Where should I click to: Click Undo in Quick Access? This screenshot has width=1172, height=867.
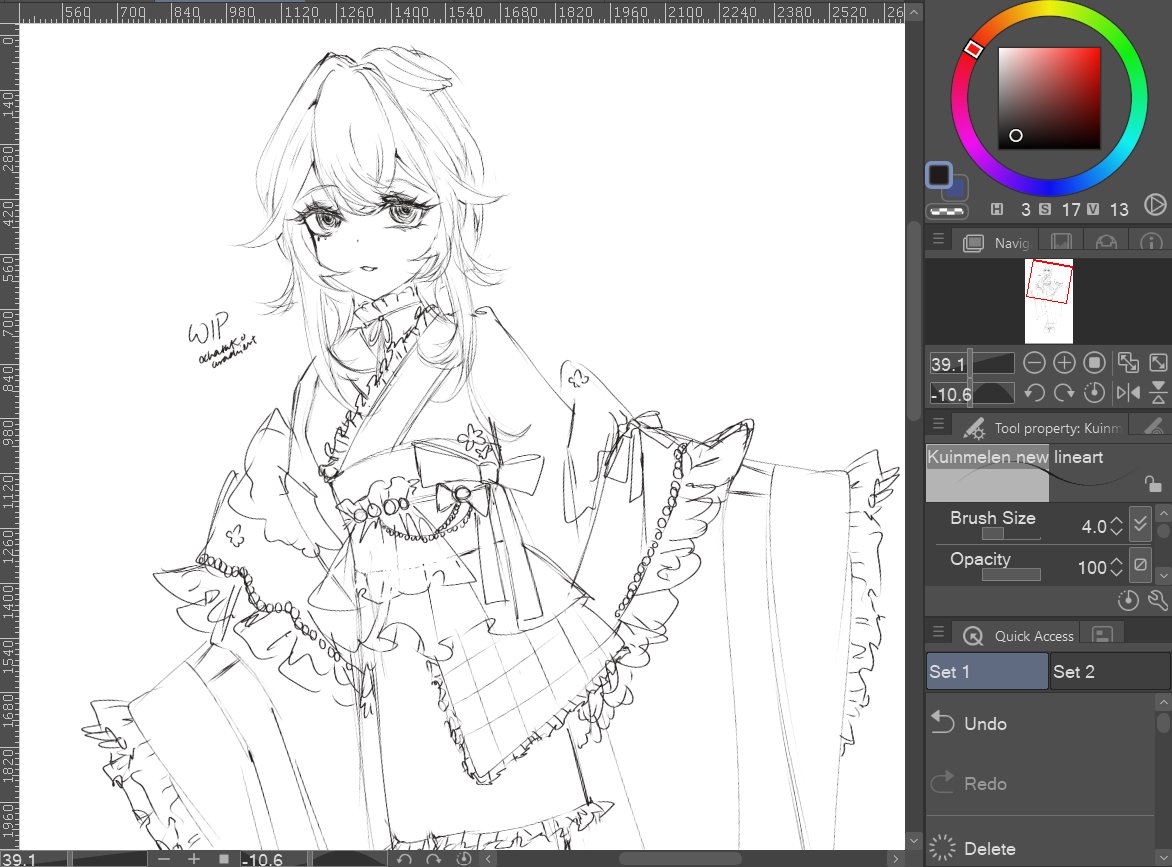click(x=1040, y=723)
